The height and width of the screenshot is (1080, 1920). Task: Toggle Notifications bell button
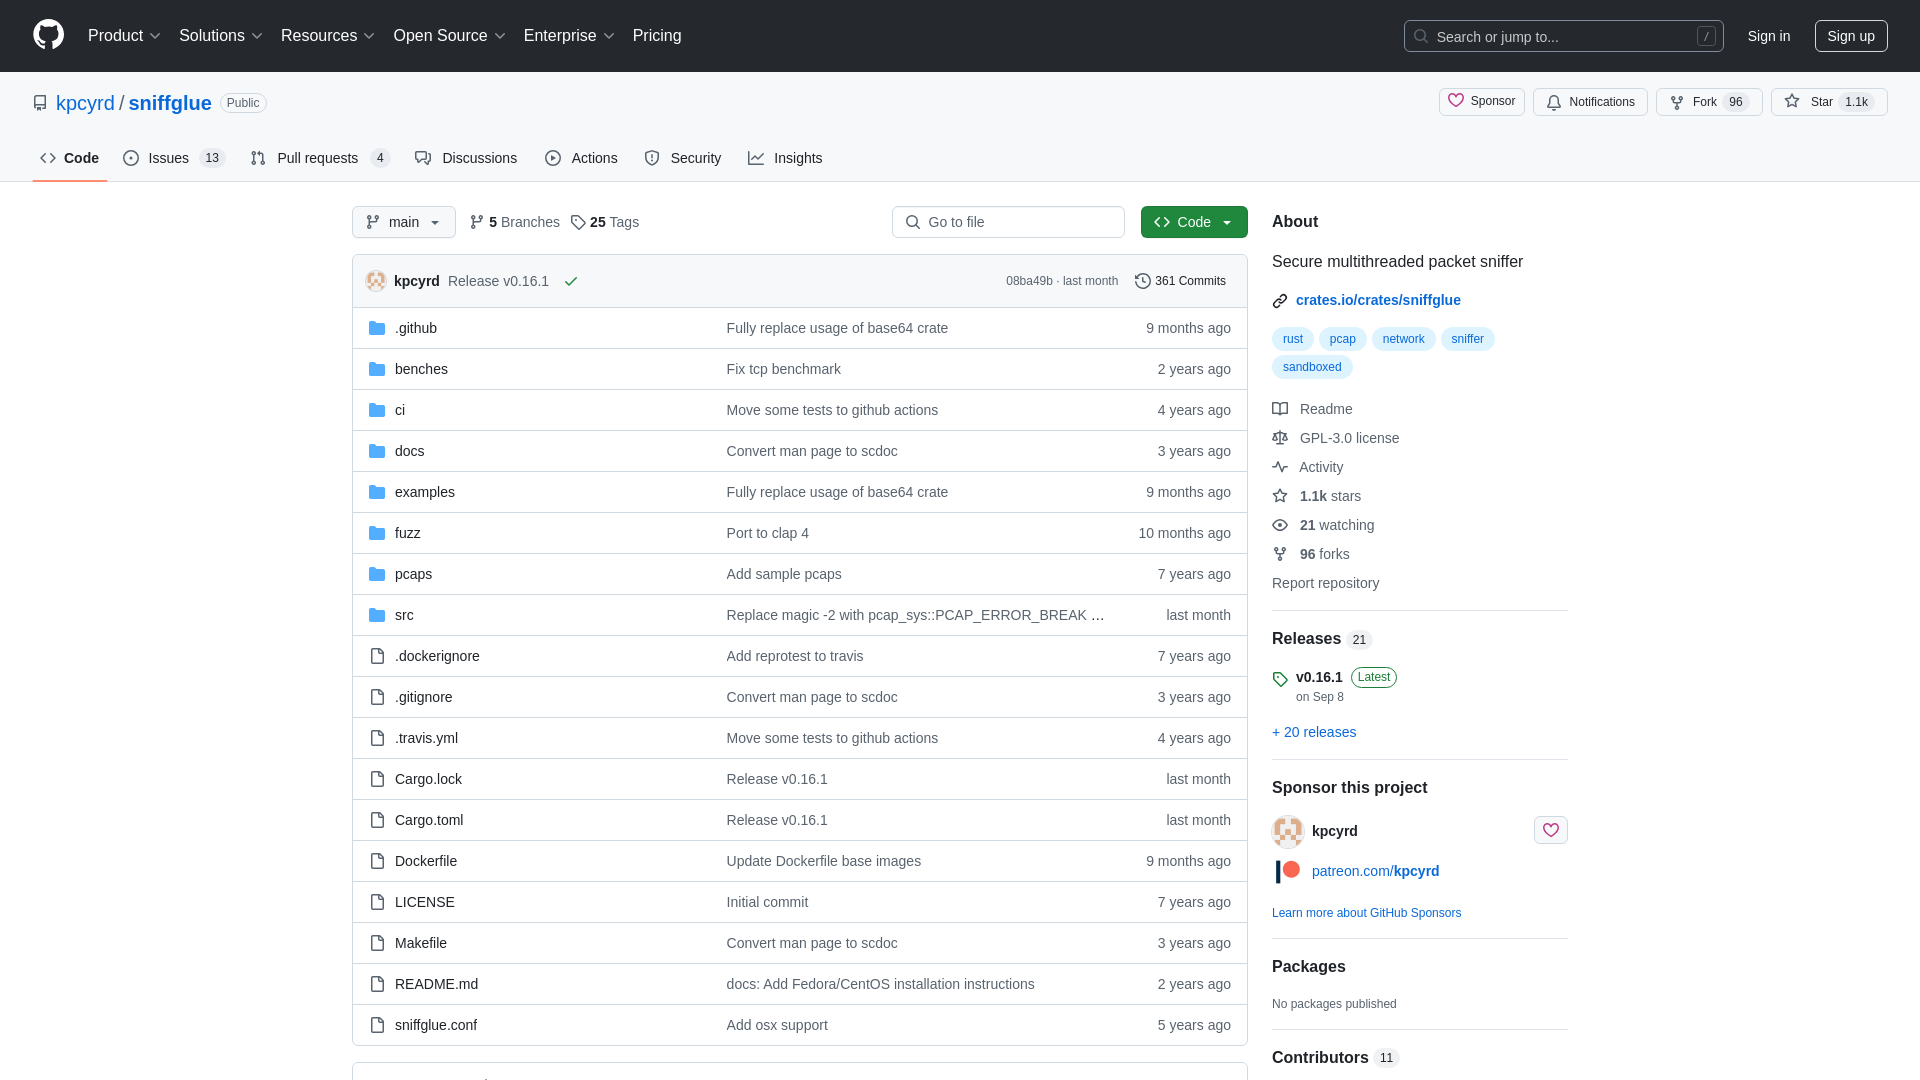[1590, 102]
